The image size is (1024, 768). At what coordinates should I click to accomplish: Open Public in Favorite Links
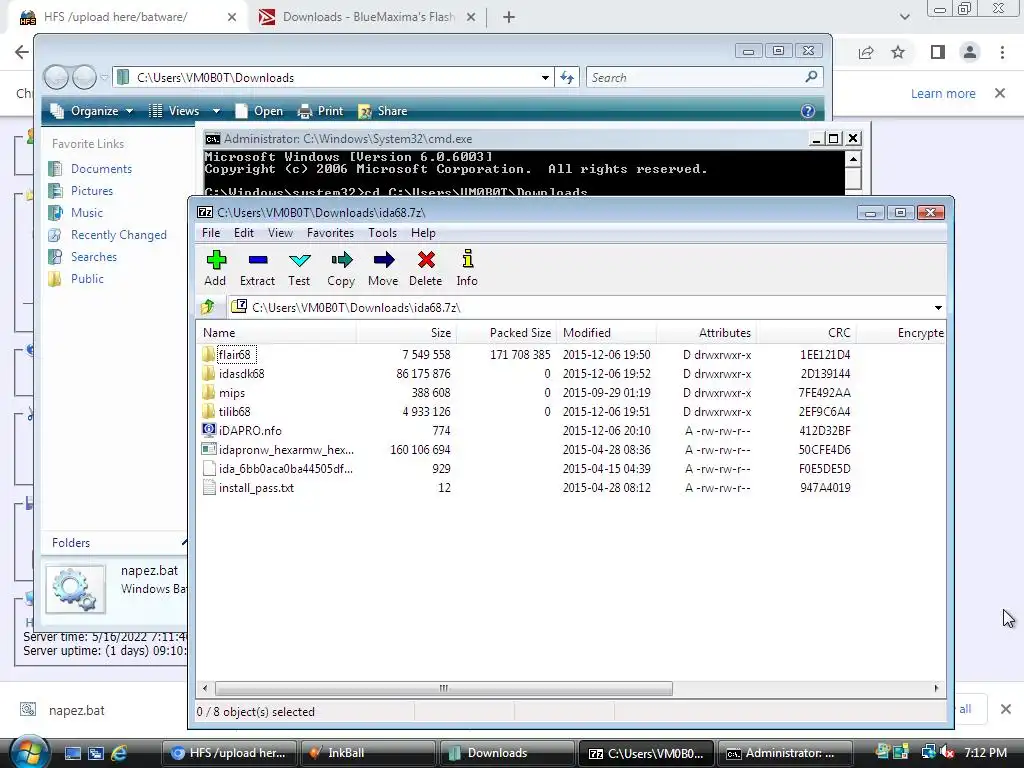(87, 279)
